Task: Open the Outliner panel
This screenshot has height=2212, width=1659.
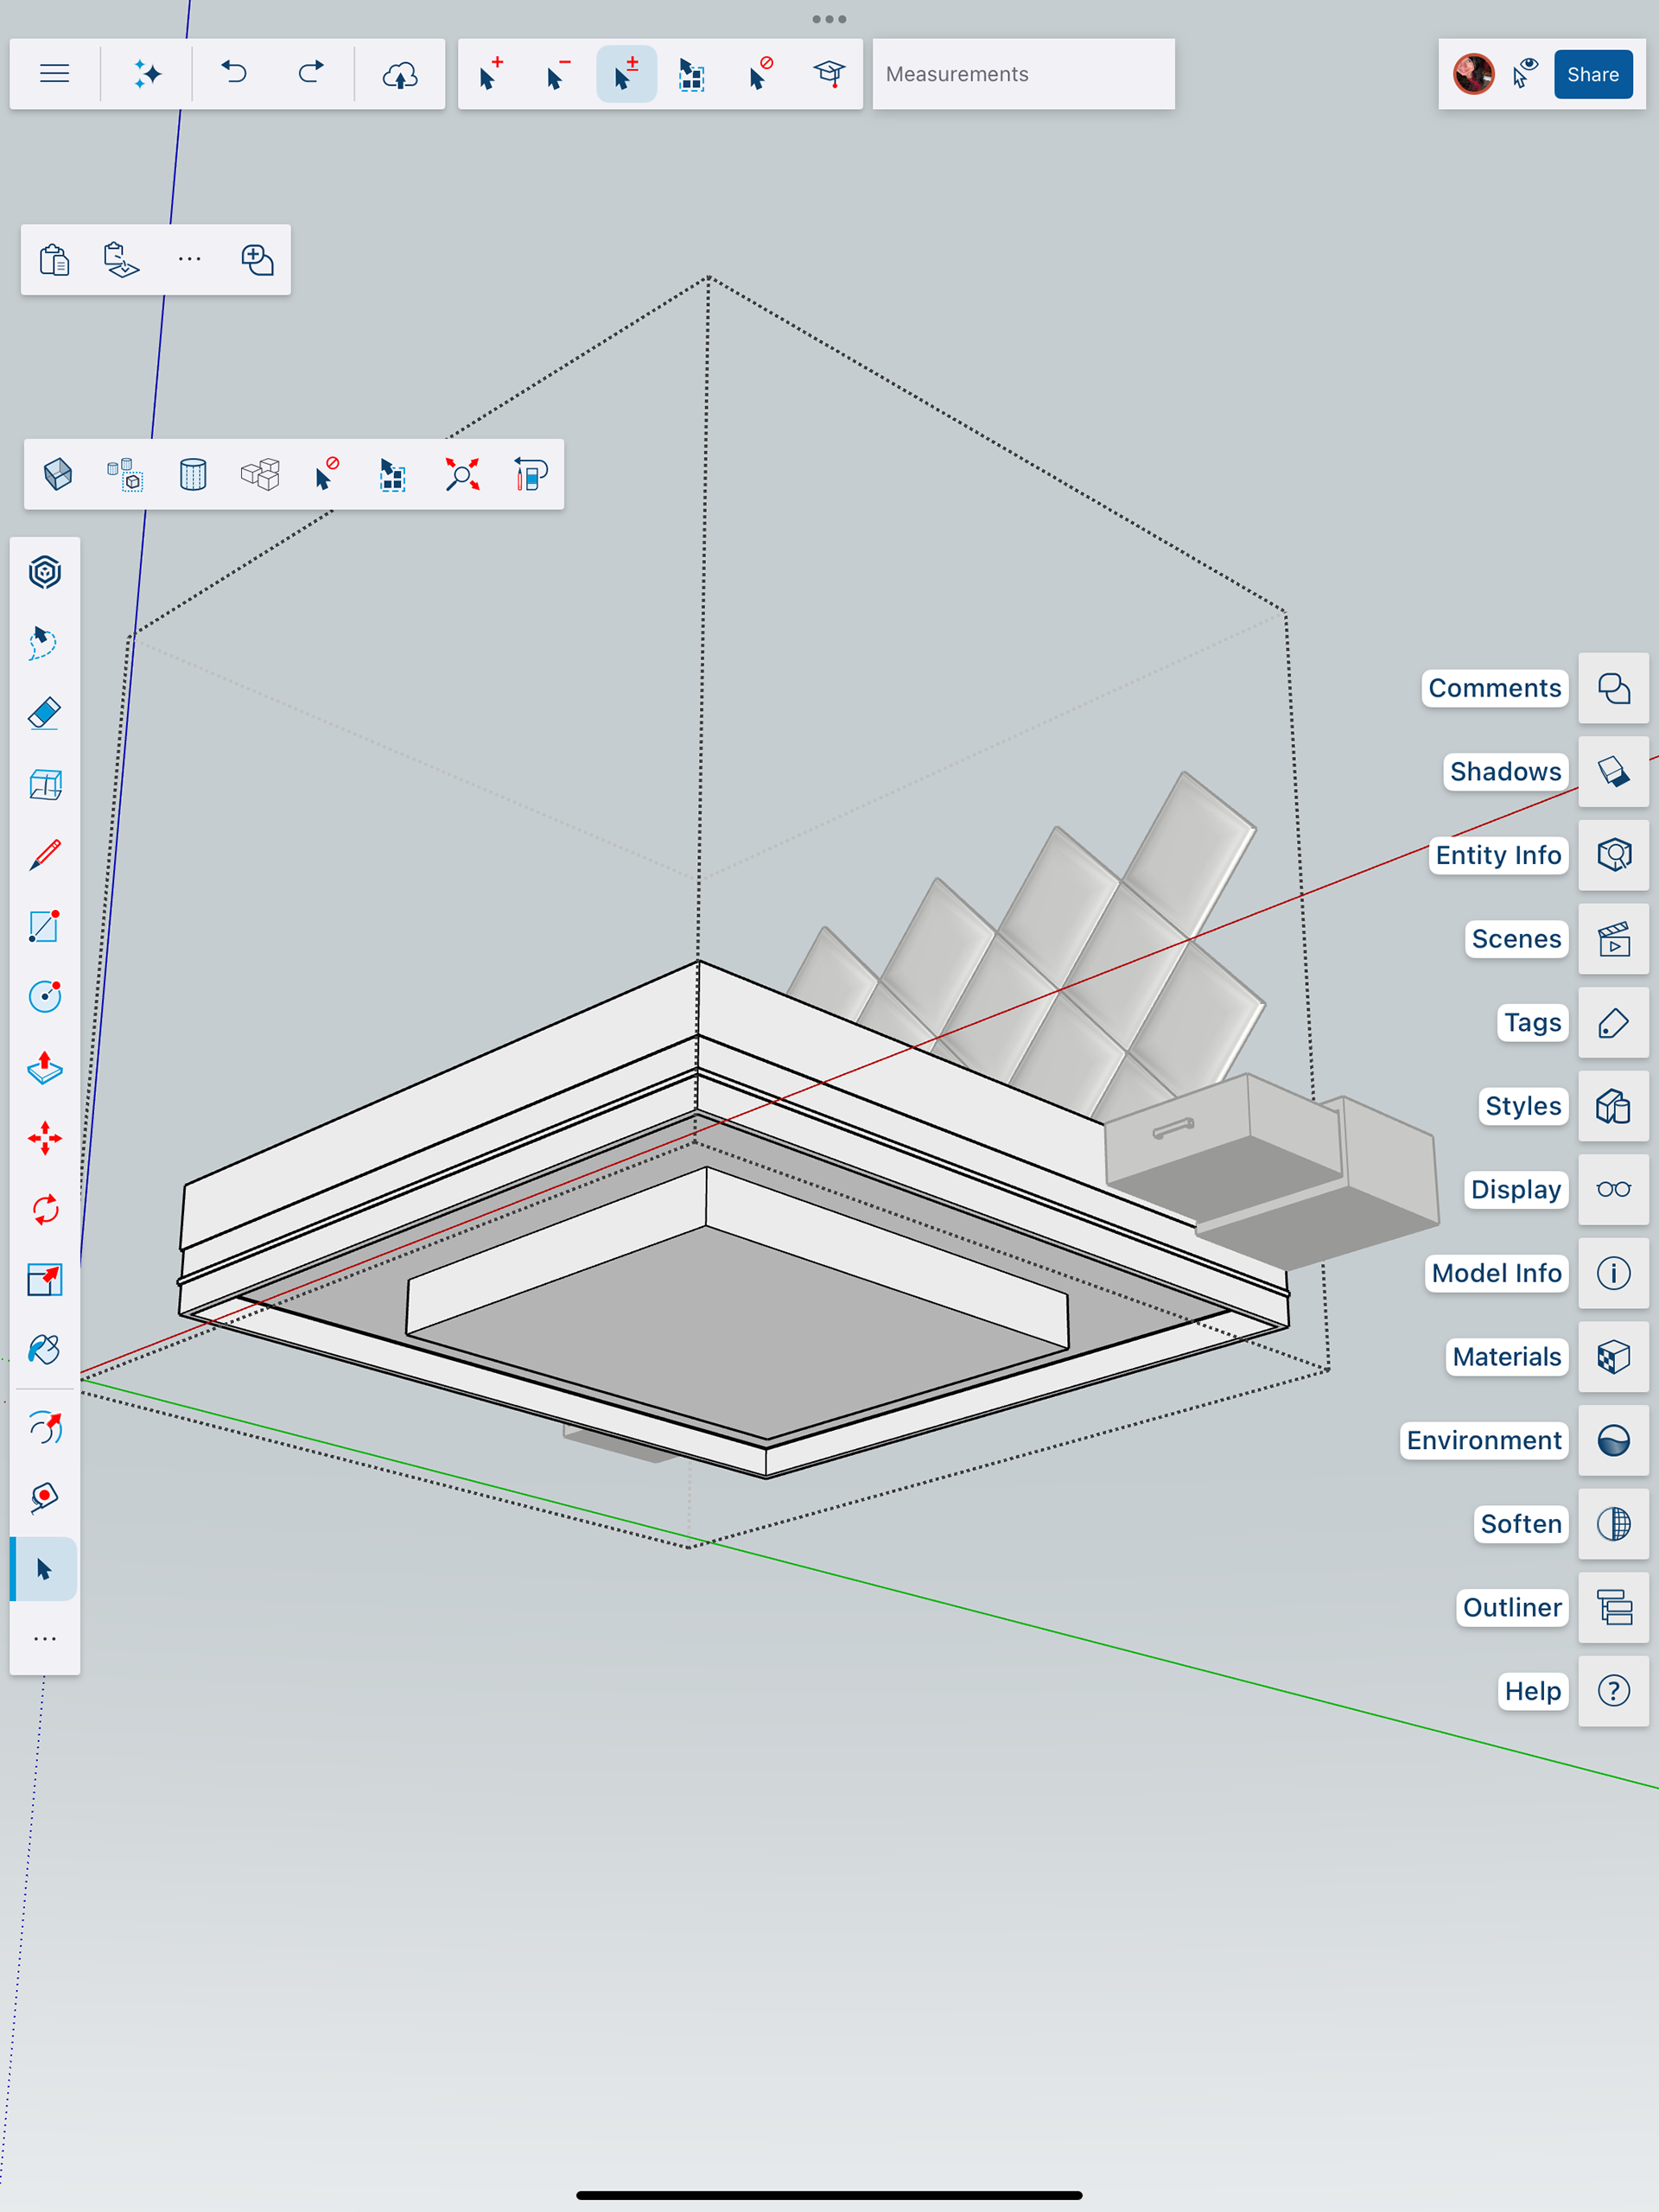Action: 1613,1607
